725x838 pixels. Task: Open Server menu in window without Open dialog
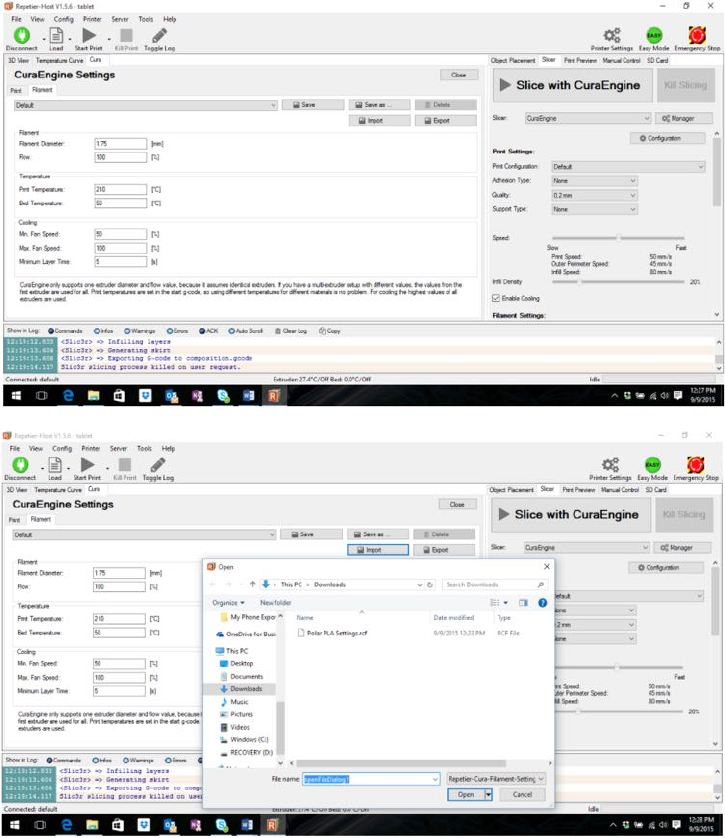click(x=120, y=19)
